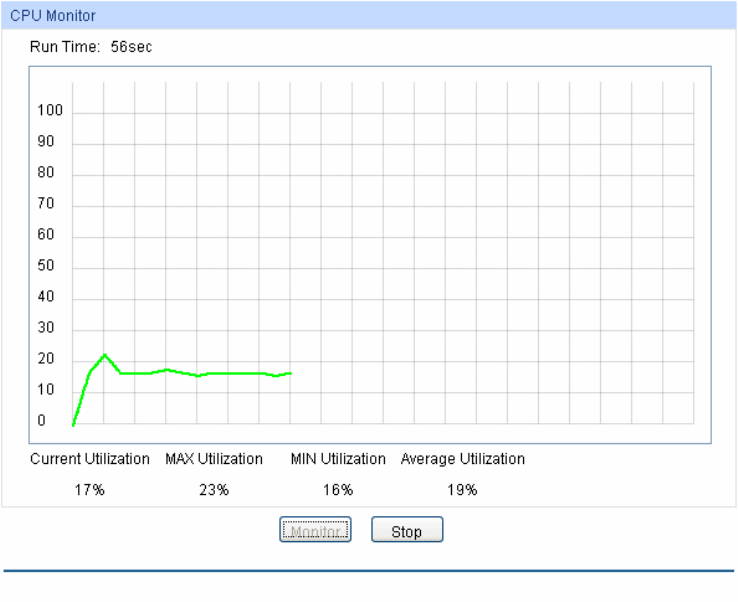
Task: Click the MIN Utilization label
Action: point(338,458)
